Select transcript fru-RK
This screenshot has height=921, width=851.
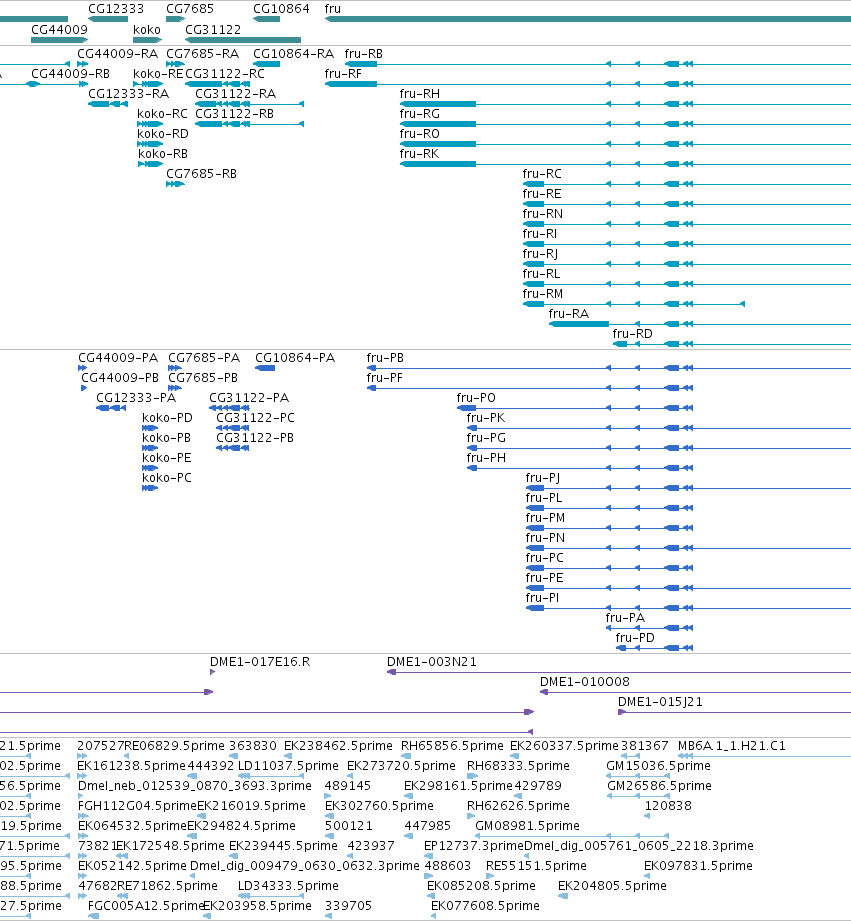[x=419, y=154]
